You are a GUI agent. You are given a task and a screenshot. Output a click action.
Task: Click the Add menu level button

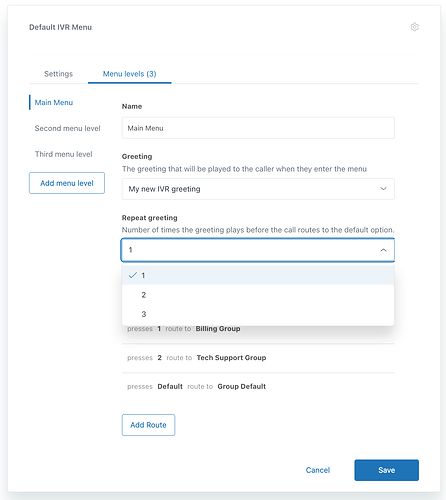(x=67, y=183)
